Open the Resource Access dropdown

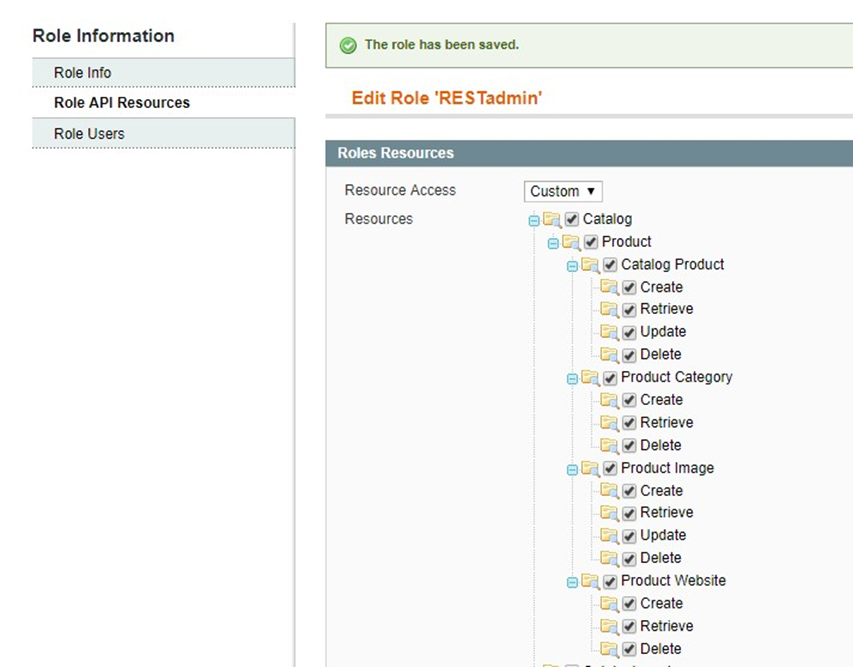[563, 191]
